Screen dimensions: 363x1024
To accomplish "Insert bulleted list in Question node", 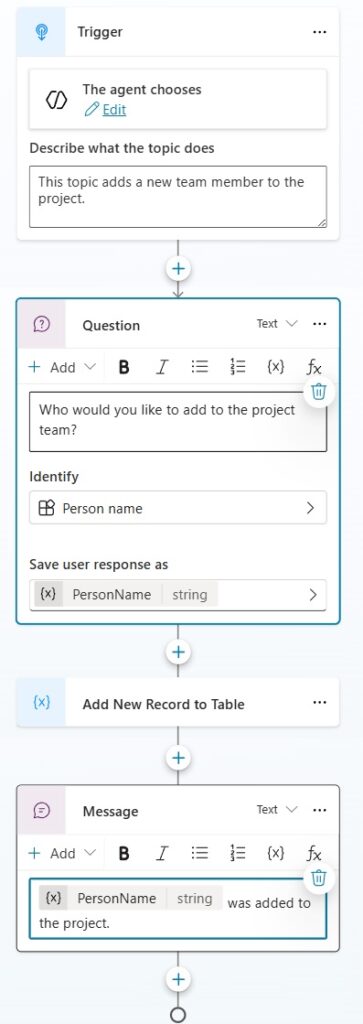I will tap(200, 367).
